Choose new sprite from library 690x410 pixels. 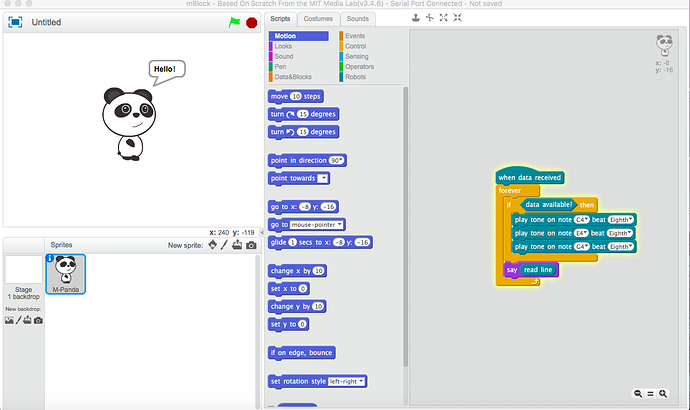pos(213,245)
